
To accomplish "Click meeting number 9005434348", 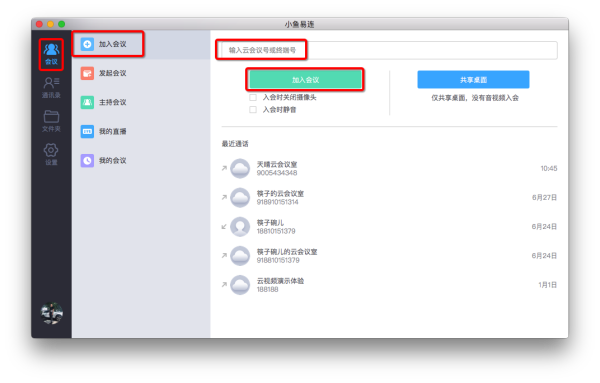I will click(277, 173).
